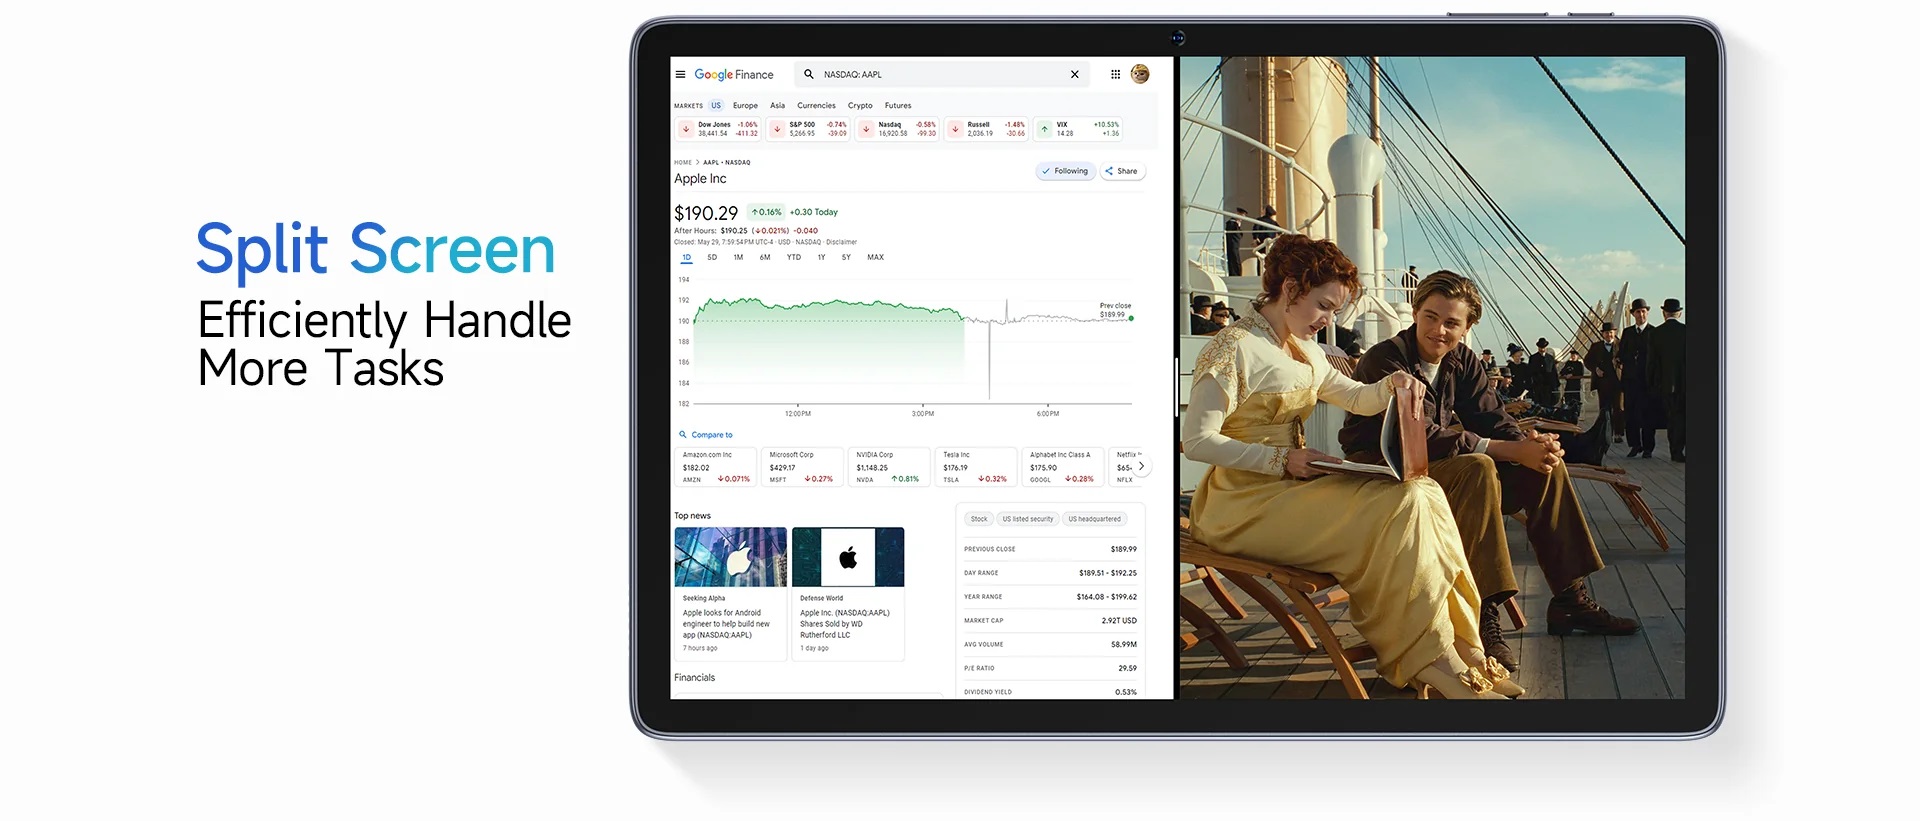Viewport: 1920px width, 821px height.
Task: Click the Stock tag chip
Action: tap(979, 519)
